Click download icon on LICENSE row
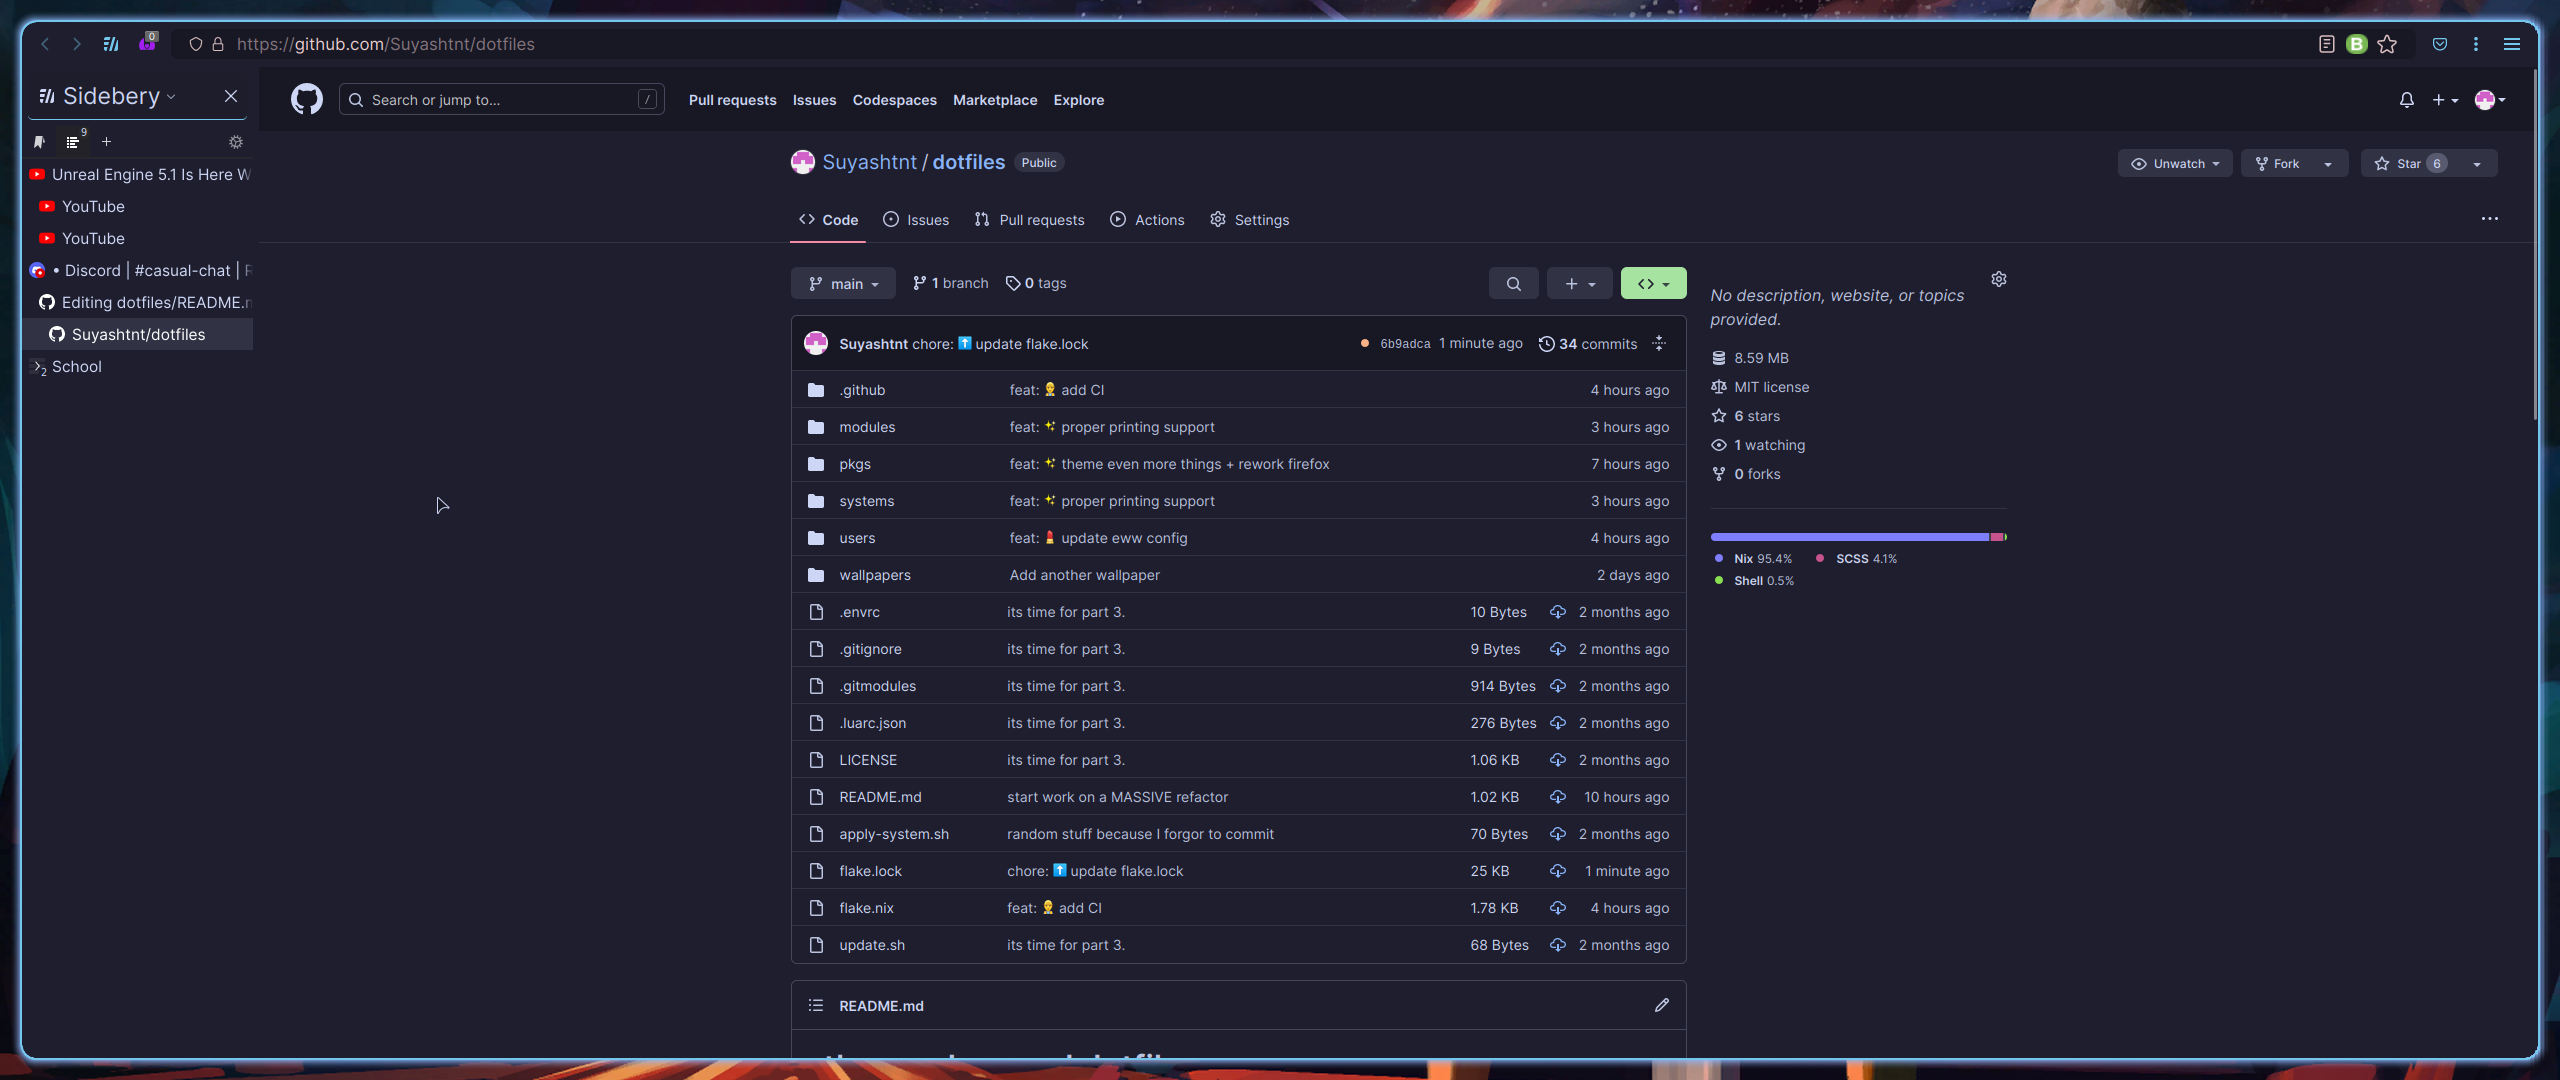This screenshot has height=1080, width=2560. tap(1558, 760)
